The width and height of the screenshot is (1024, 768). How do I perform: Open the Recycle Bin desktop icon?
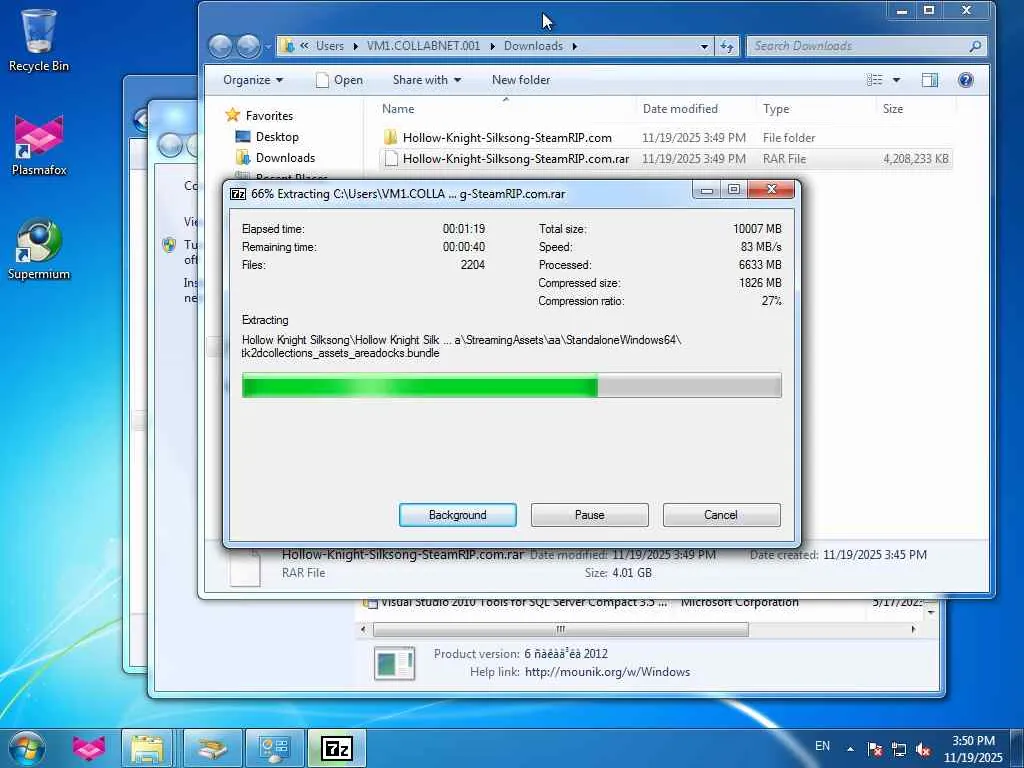point(39,40)
